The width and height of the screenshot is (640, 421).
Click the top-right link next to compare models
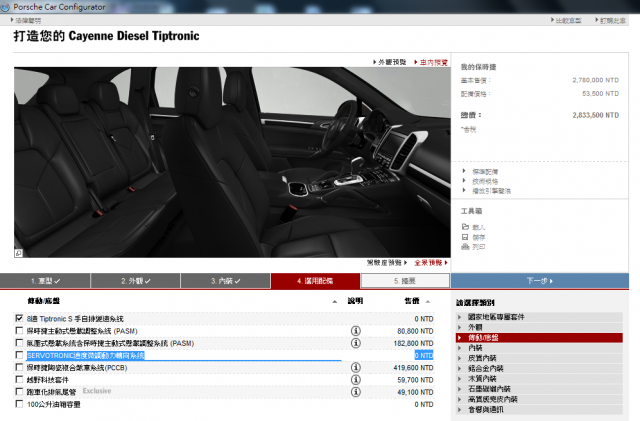[611, 20]
